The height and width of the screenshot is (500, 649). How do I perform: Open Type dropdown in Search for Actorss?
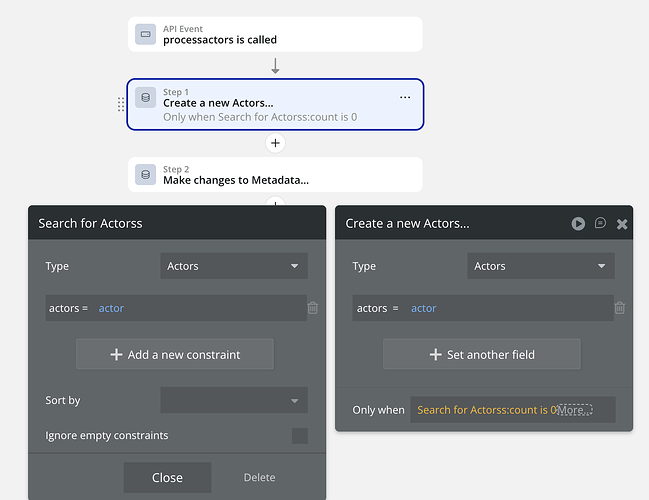click(234, 266)
